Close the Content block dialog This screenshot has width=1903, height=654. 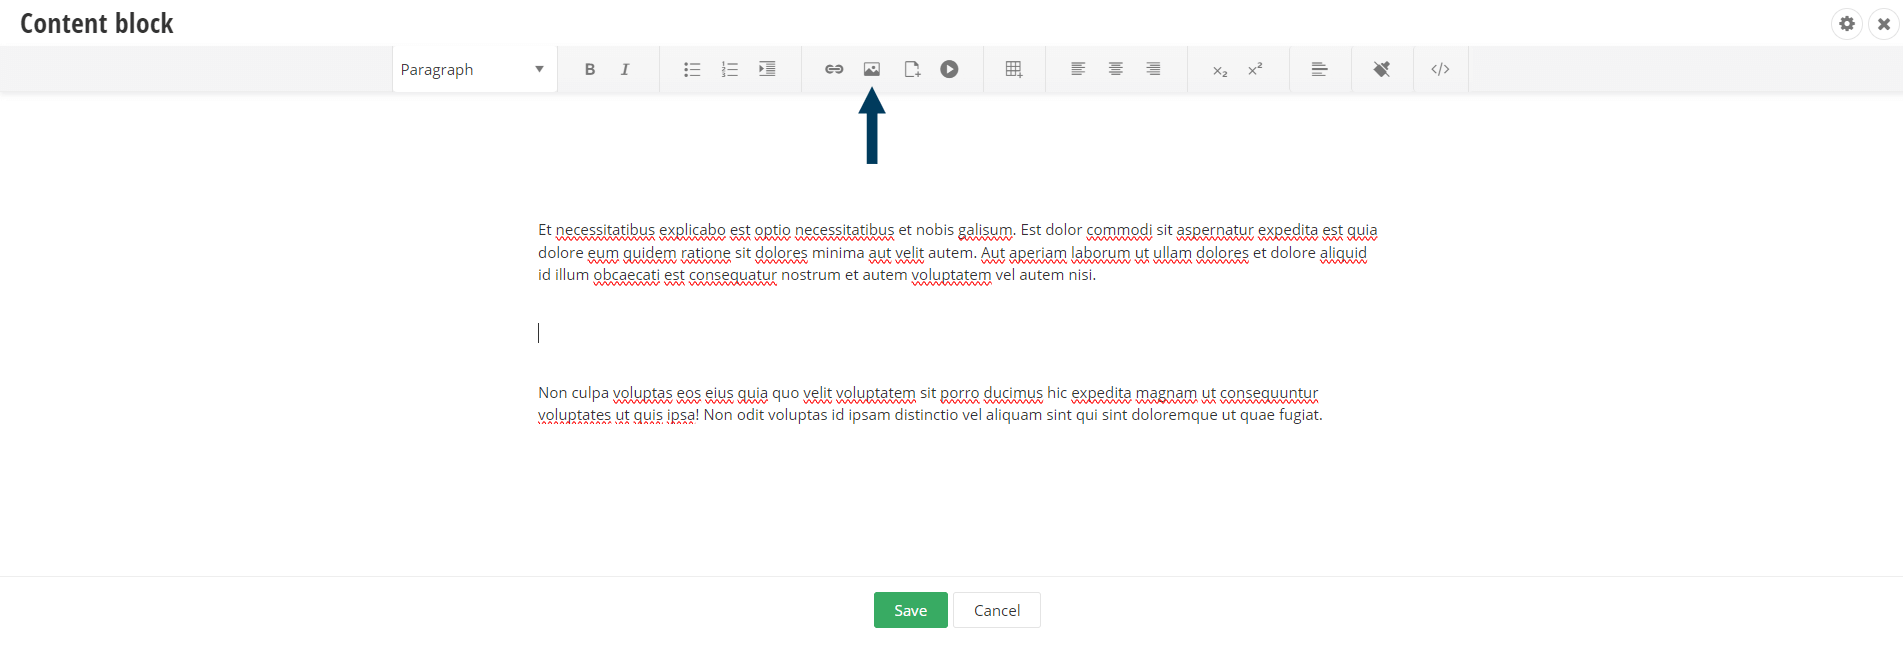coord(1884,23)
